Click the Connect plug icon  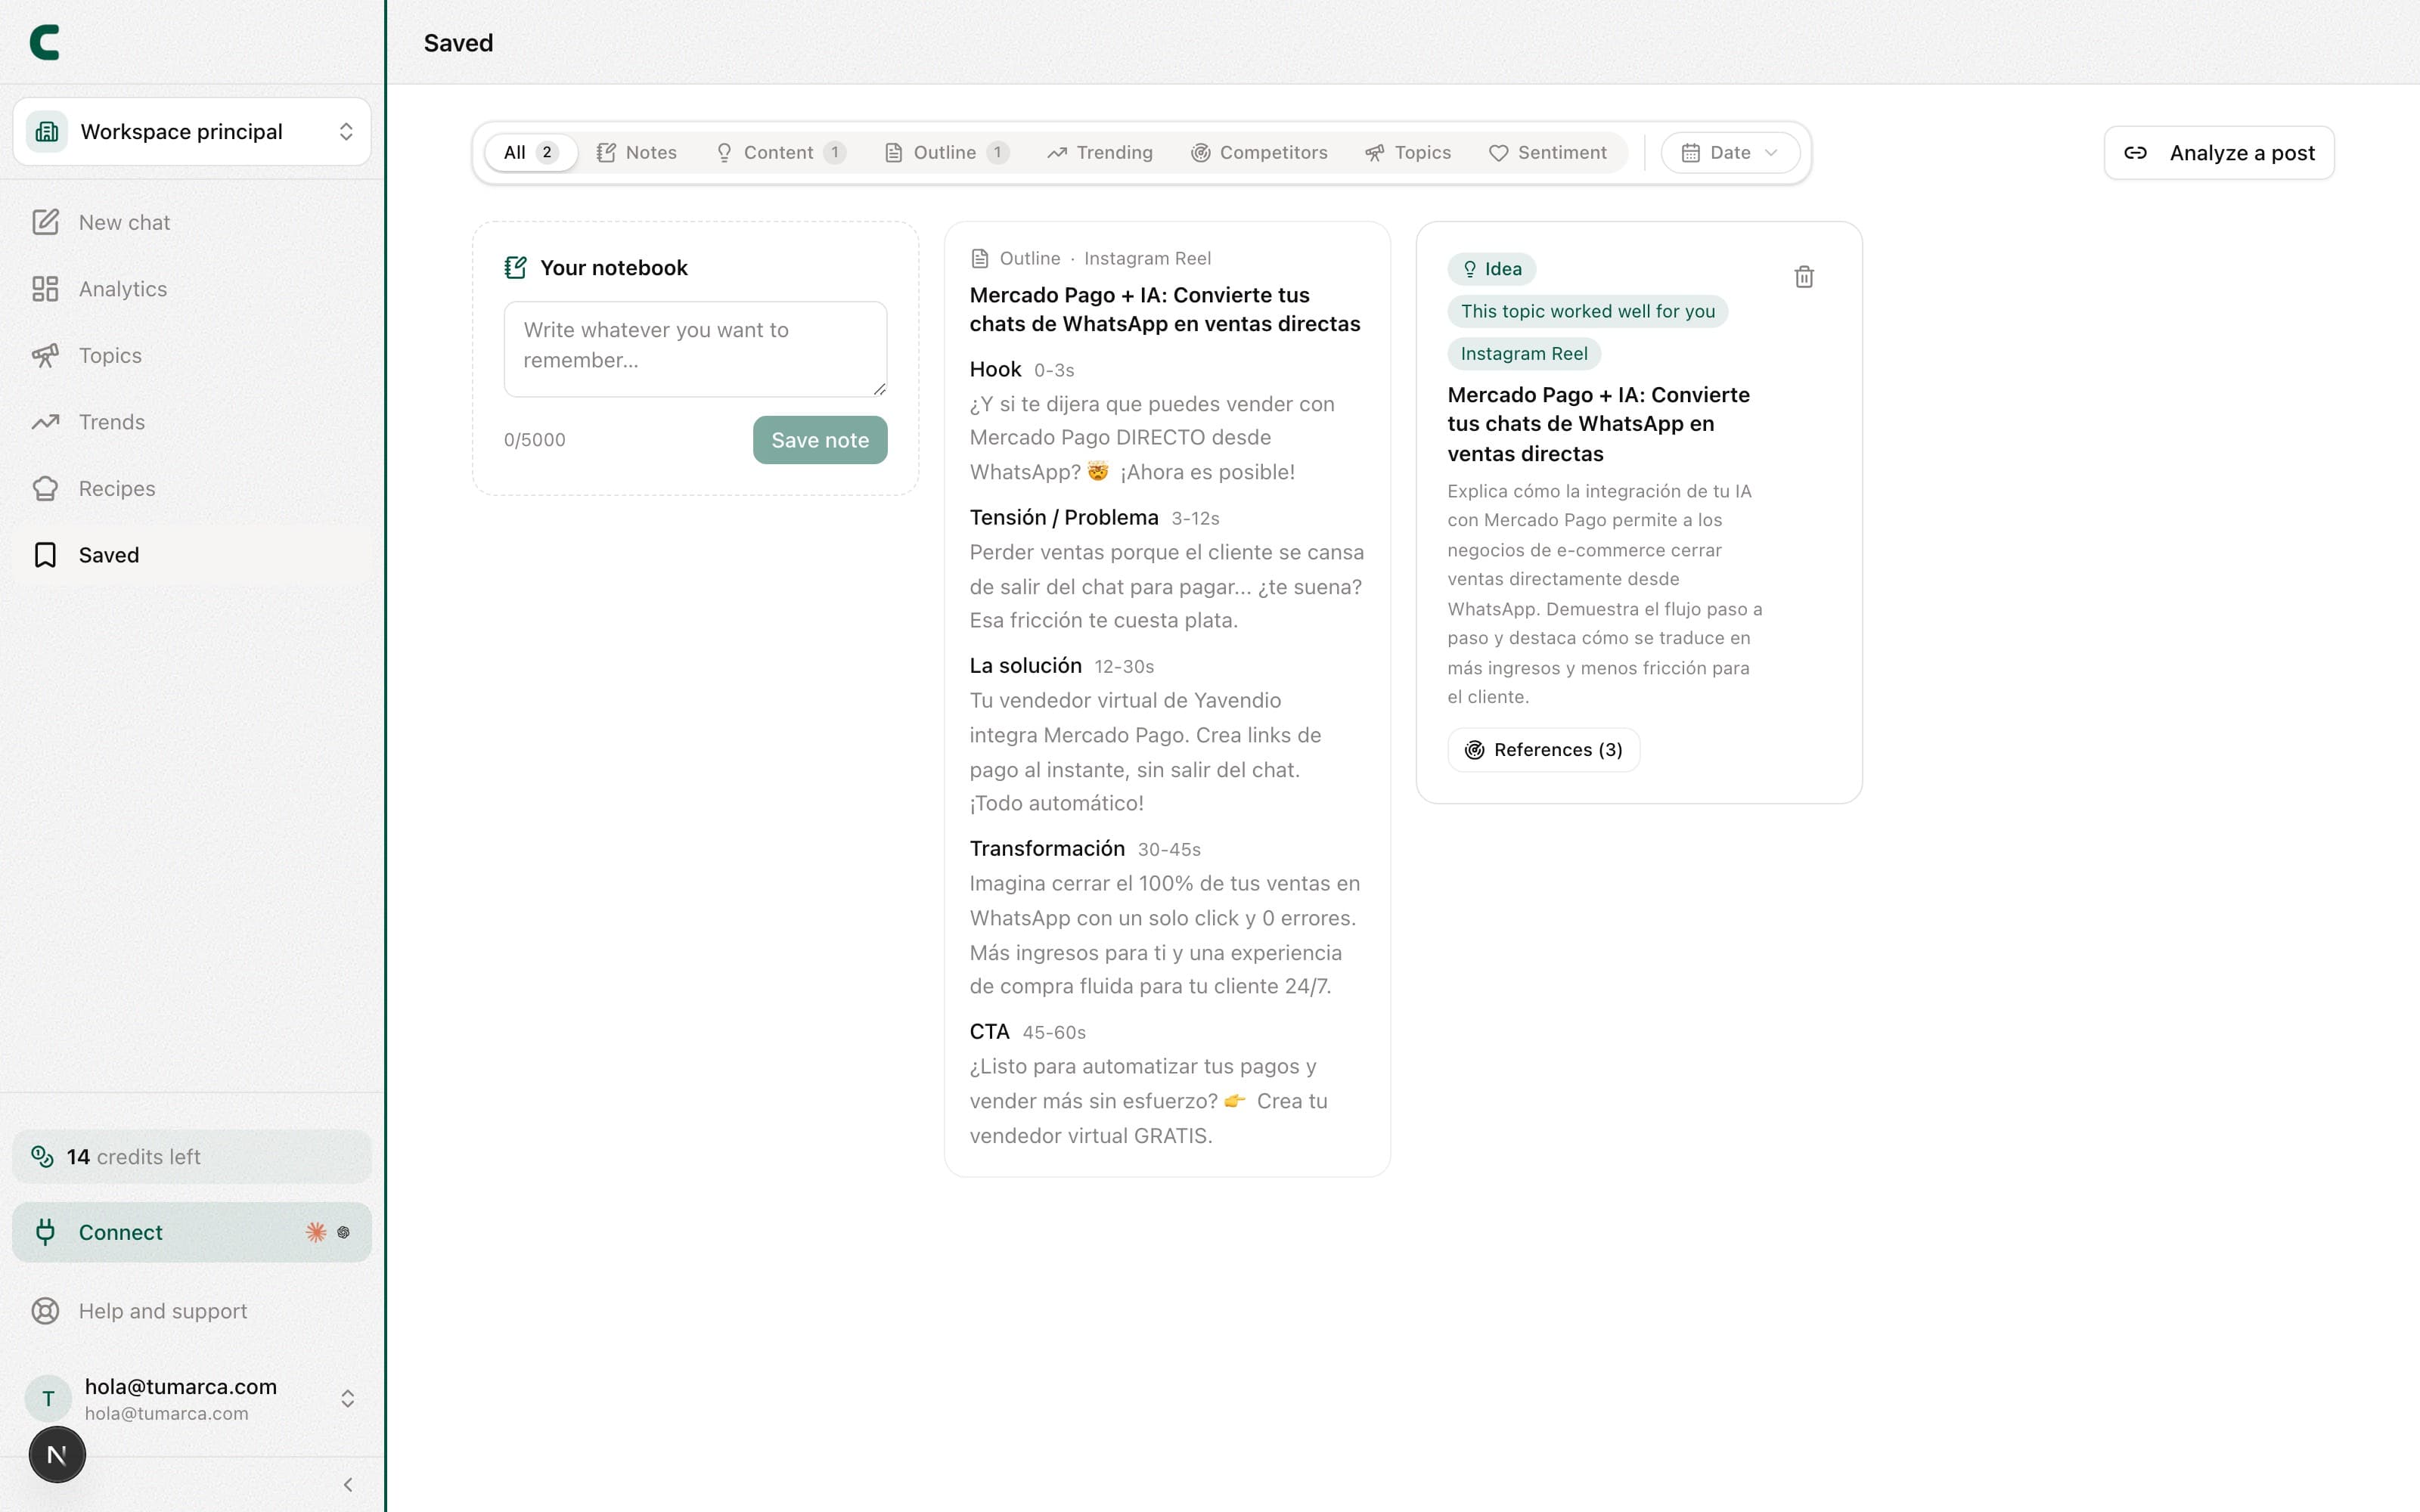(45, 1232)
